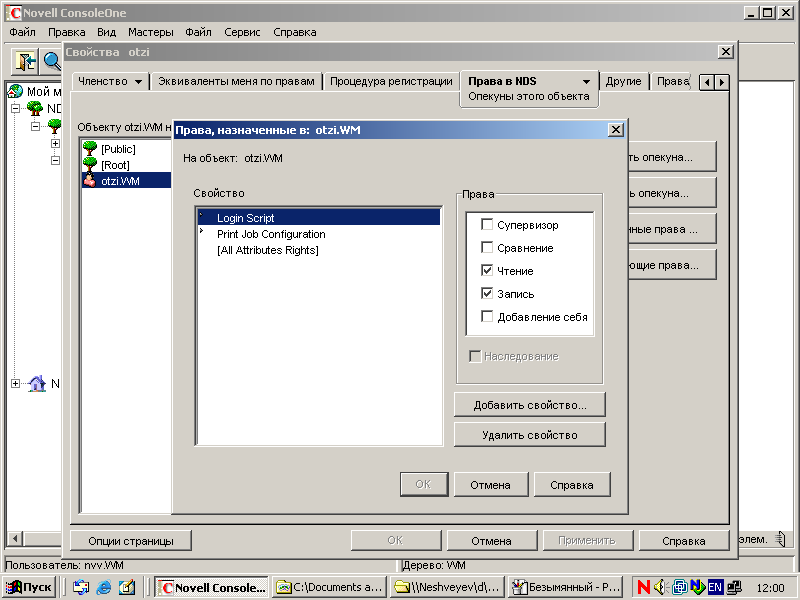Switch to \\Neshveyev\d taskbar item
800x600 pixels.
click(447, 587)
